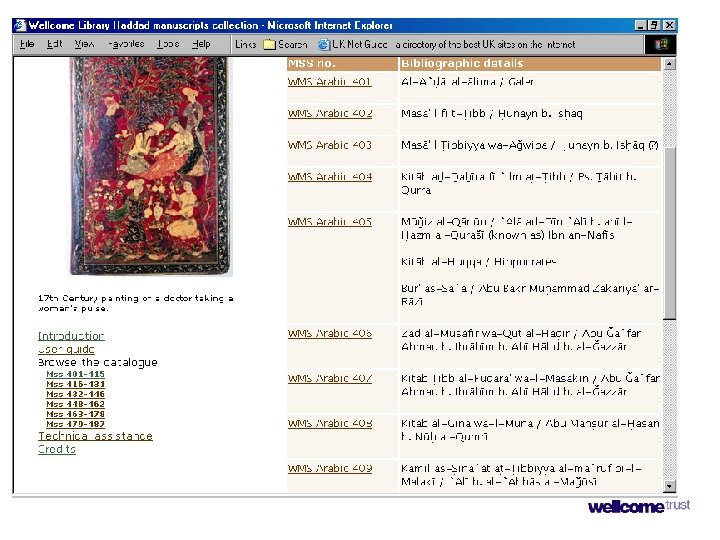Open the Edit menu

pos(55,44)
